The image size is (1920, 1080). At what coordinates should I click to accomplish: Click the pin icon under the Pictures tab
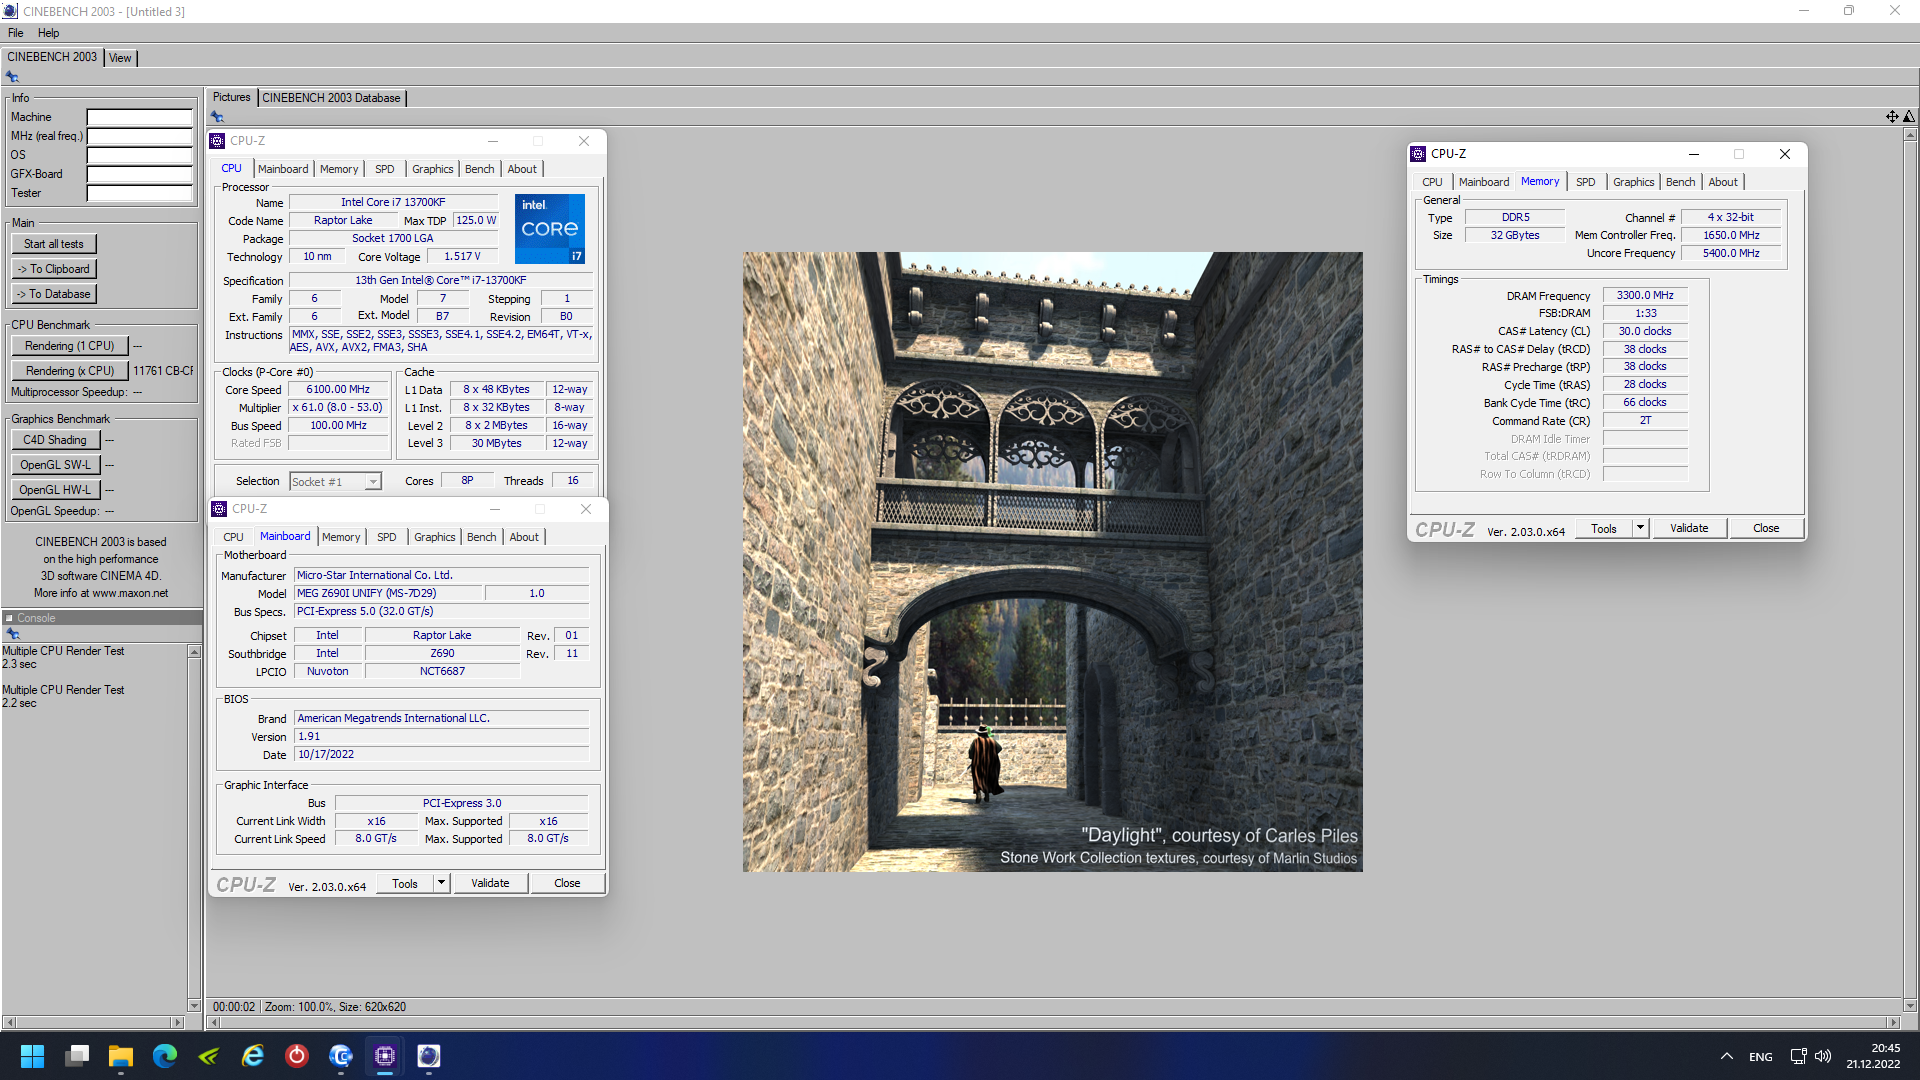point(217,117)
